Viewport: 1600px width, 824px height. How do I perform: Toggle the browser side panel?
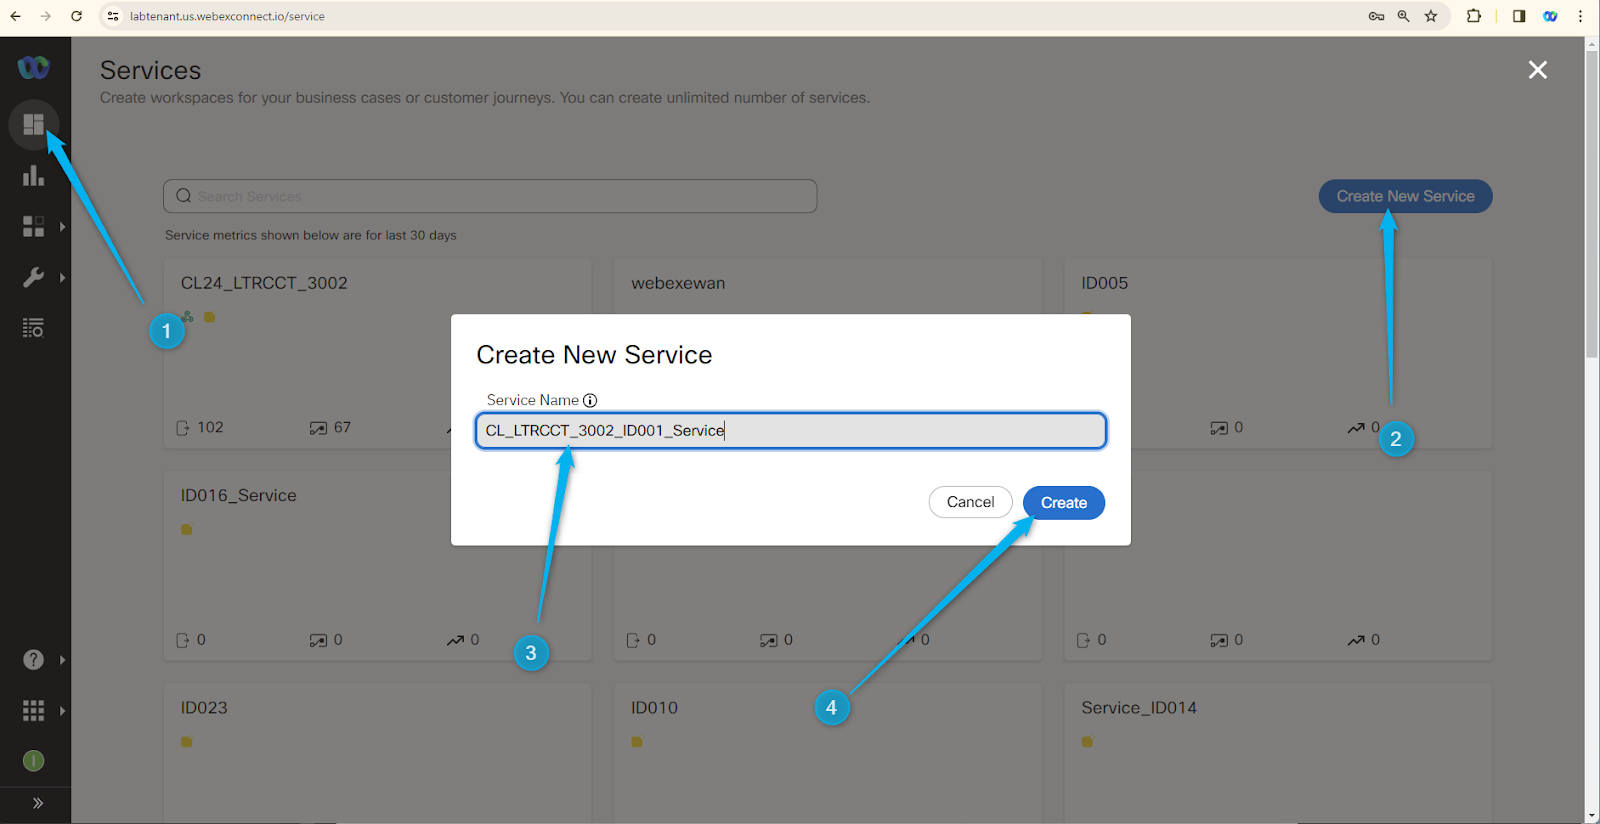pos(1519,16)
